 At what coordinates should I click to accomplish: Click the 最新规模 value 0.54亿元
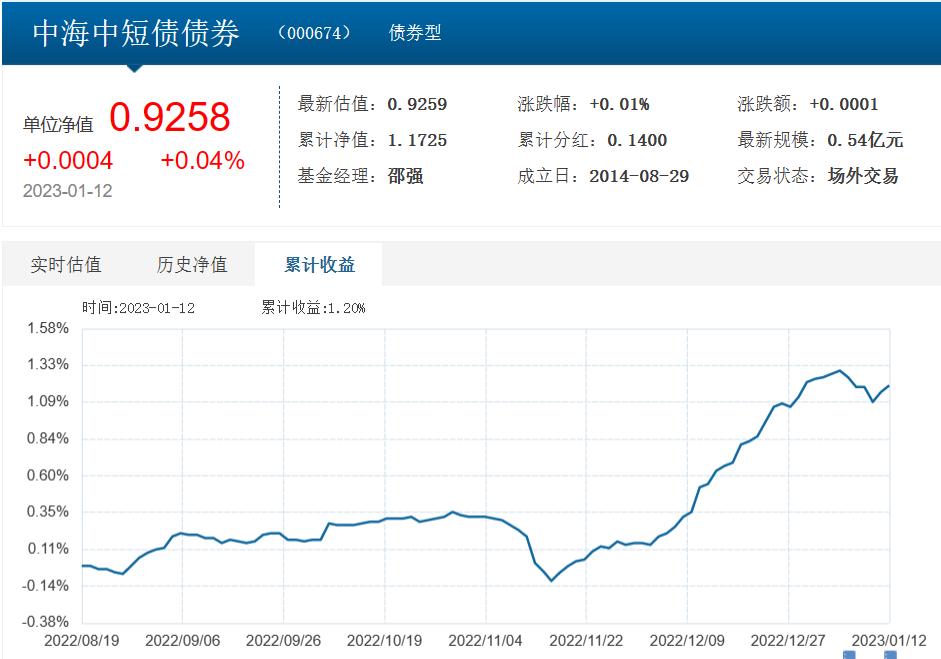pos(865,140)
